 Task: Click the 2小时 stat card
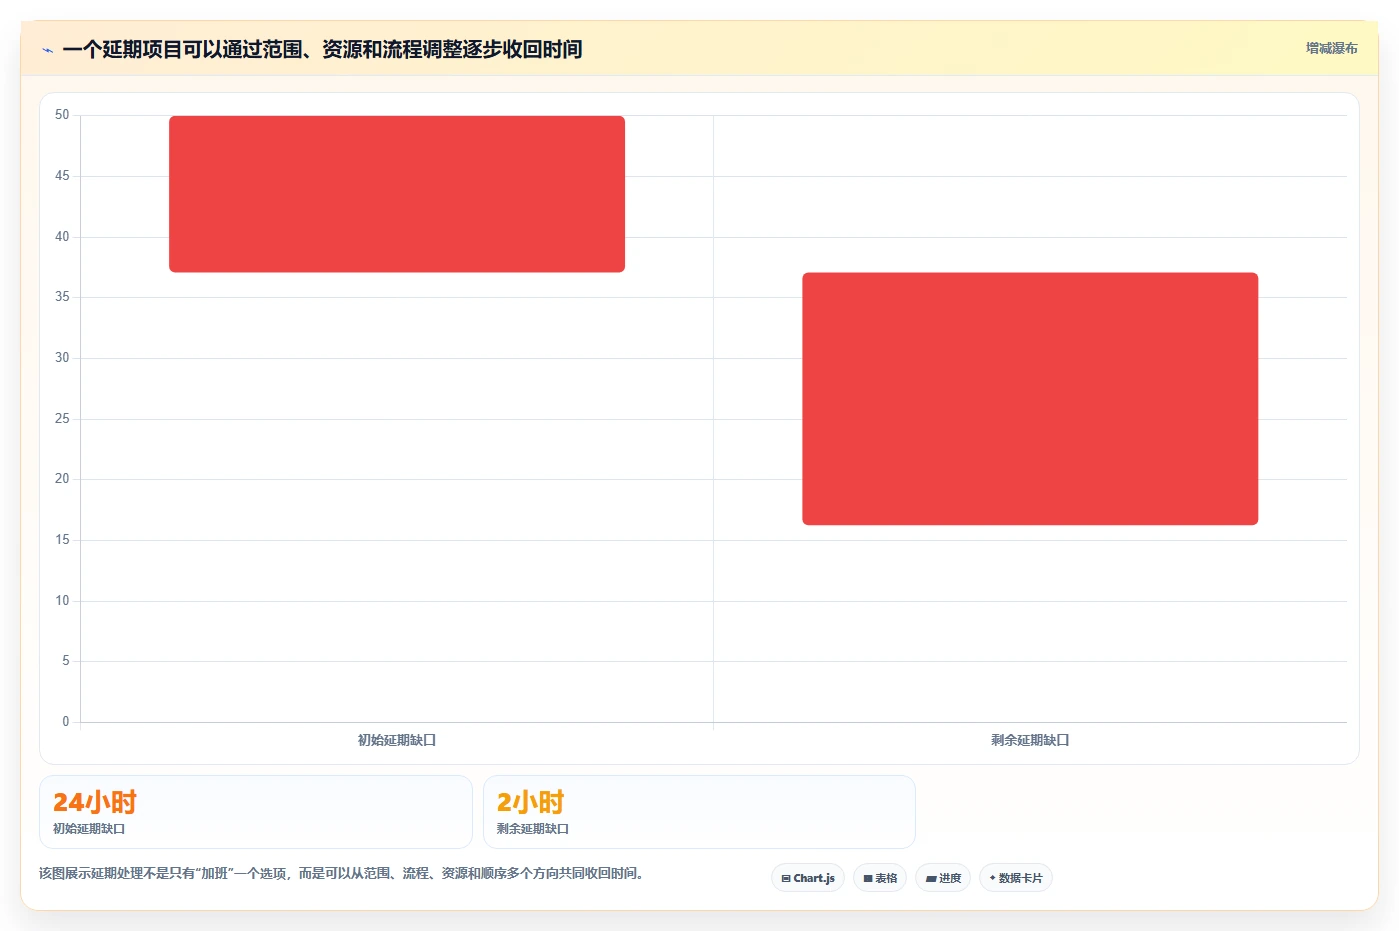[x=699, y=812]
